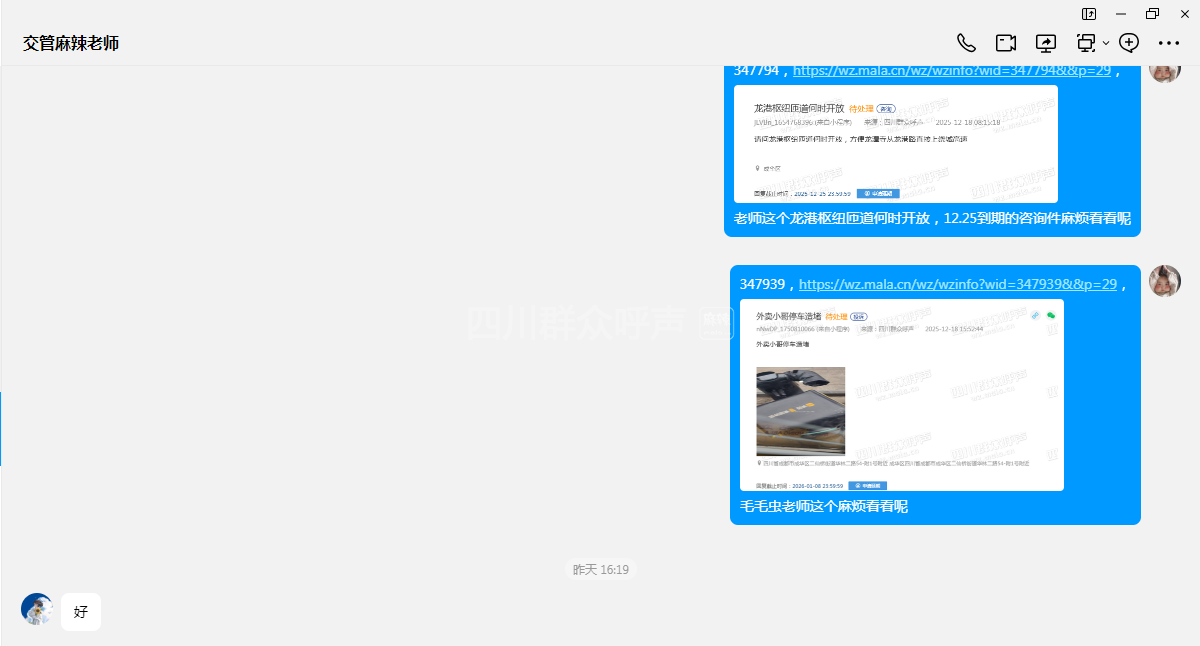Start a video call from the header

tap(1006, 43)
